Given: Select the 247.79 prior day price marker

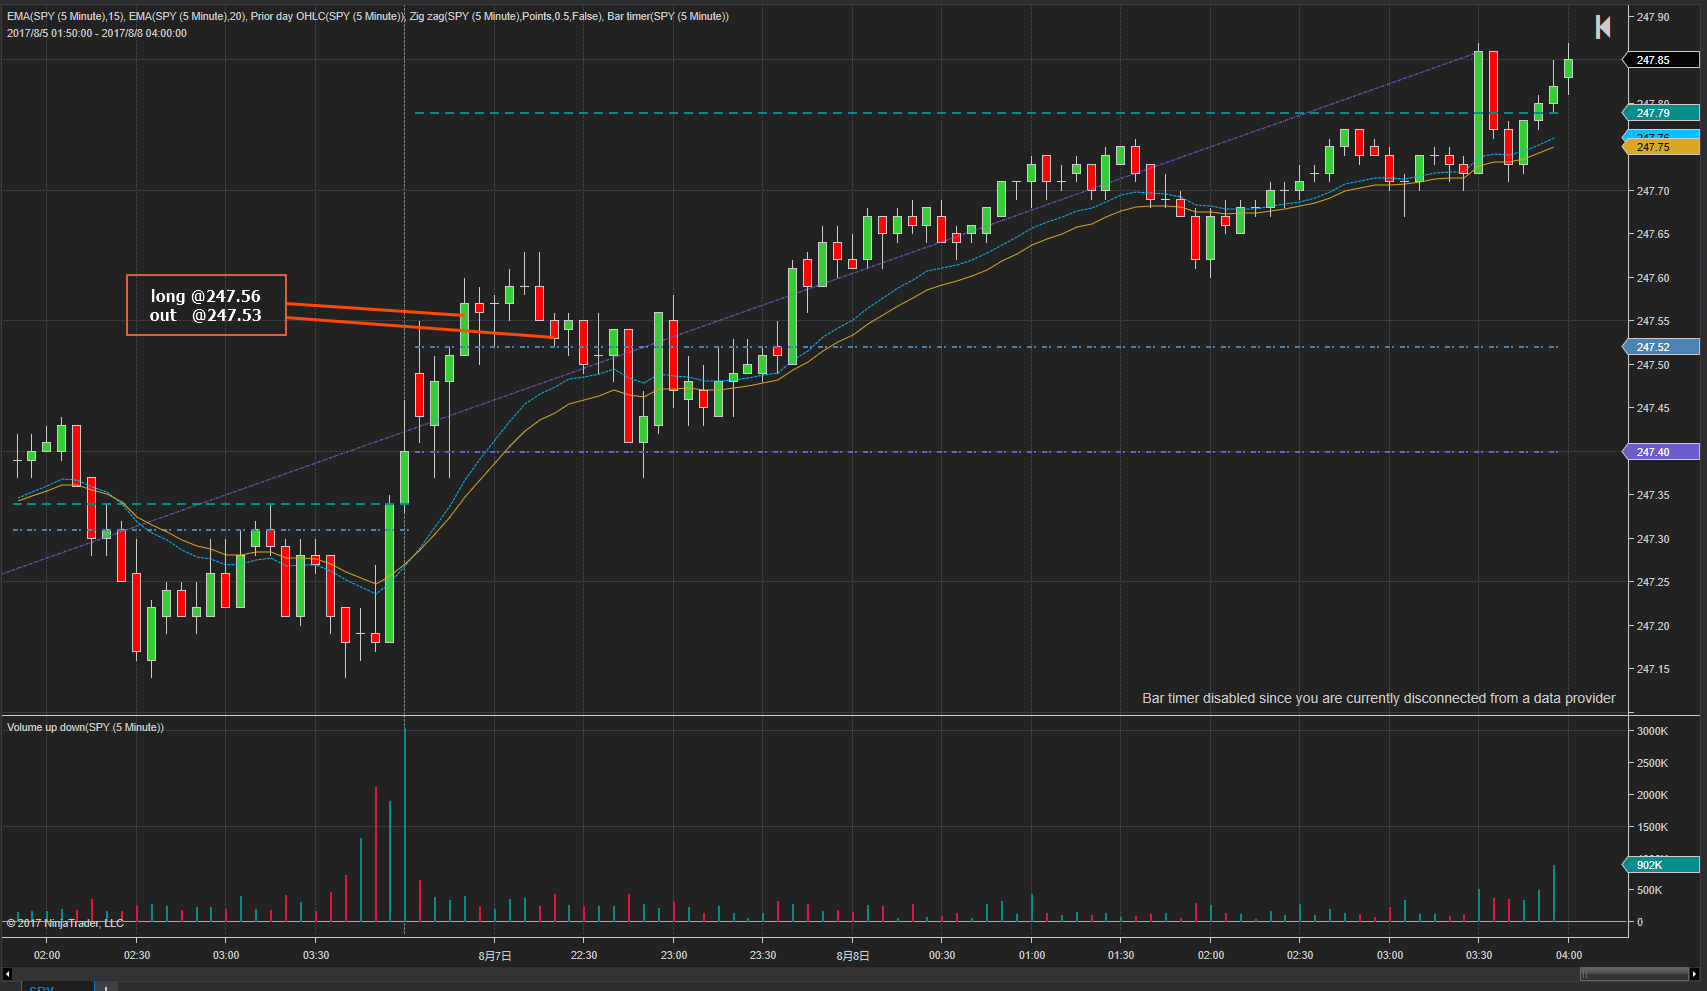Looking at the screenshot, I should (x=1660, y=113).
